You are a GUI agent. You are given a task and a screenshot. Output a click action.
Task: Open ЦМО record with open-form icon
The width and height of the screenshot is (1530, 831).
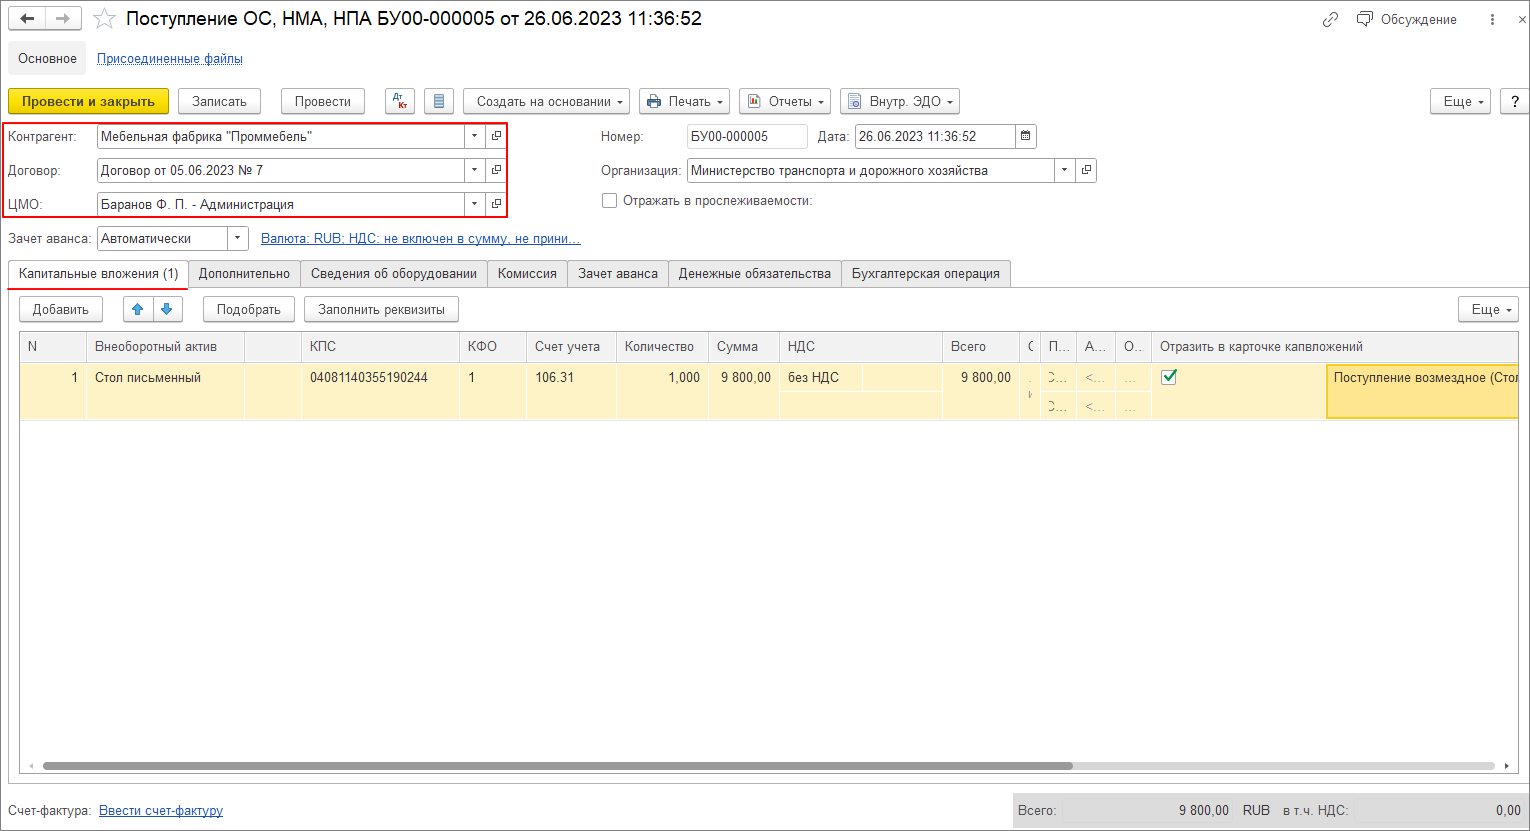coord(496,204)
